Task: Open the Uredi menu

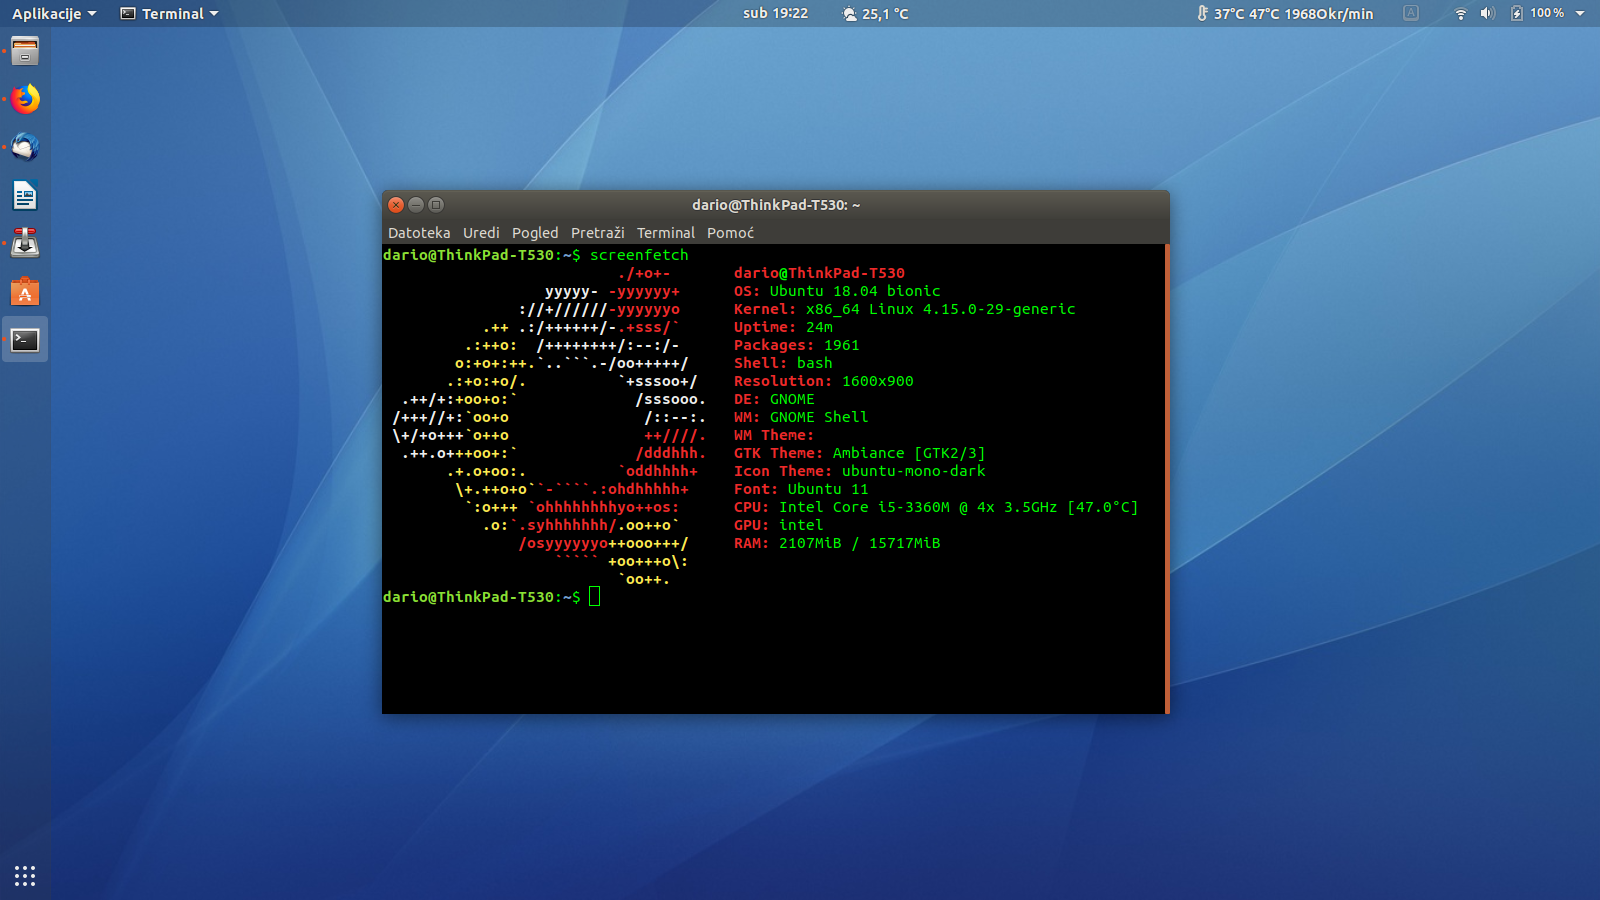Action: [x=481, y=233]
